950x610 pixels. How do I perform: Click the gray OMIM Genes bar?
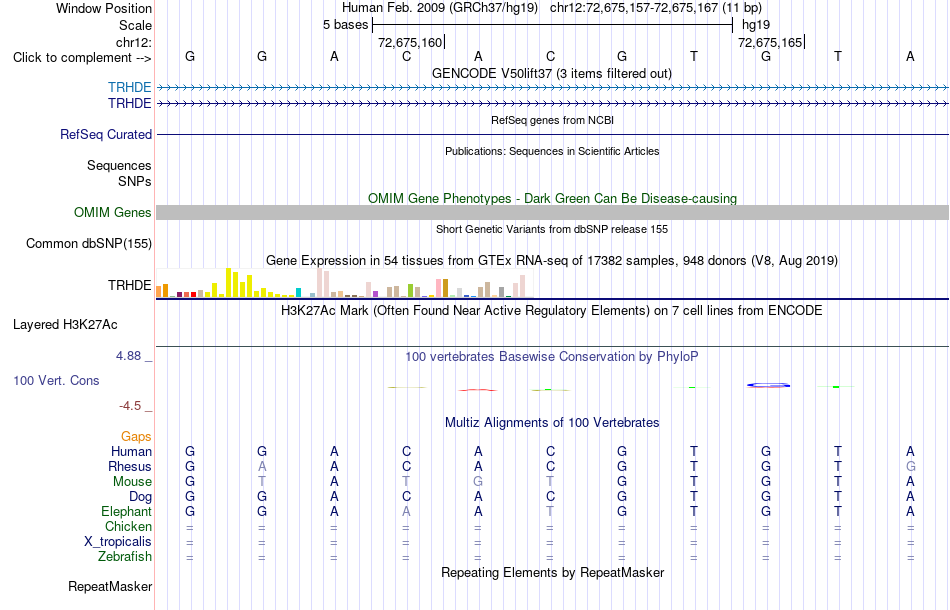(x=552, y=212)
